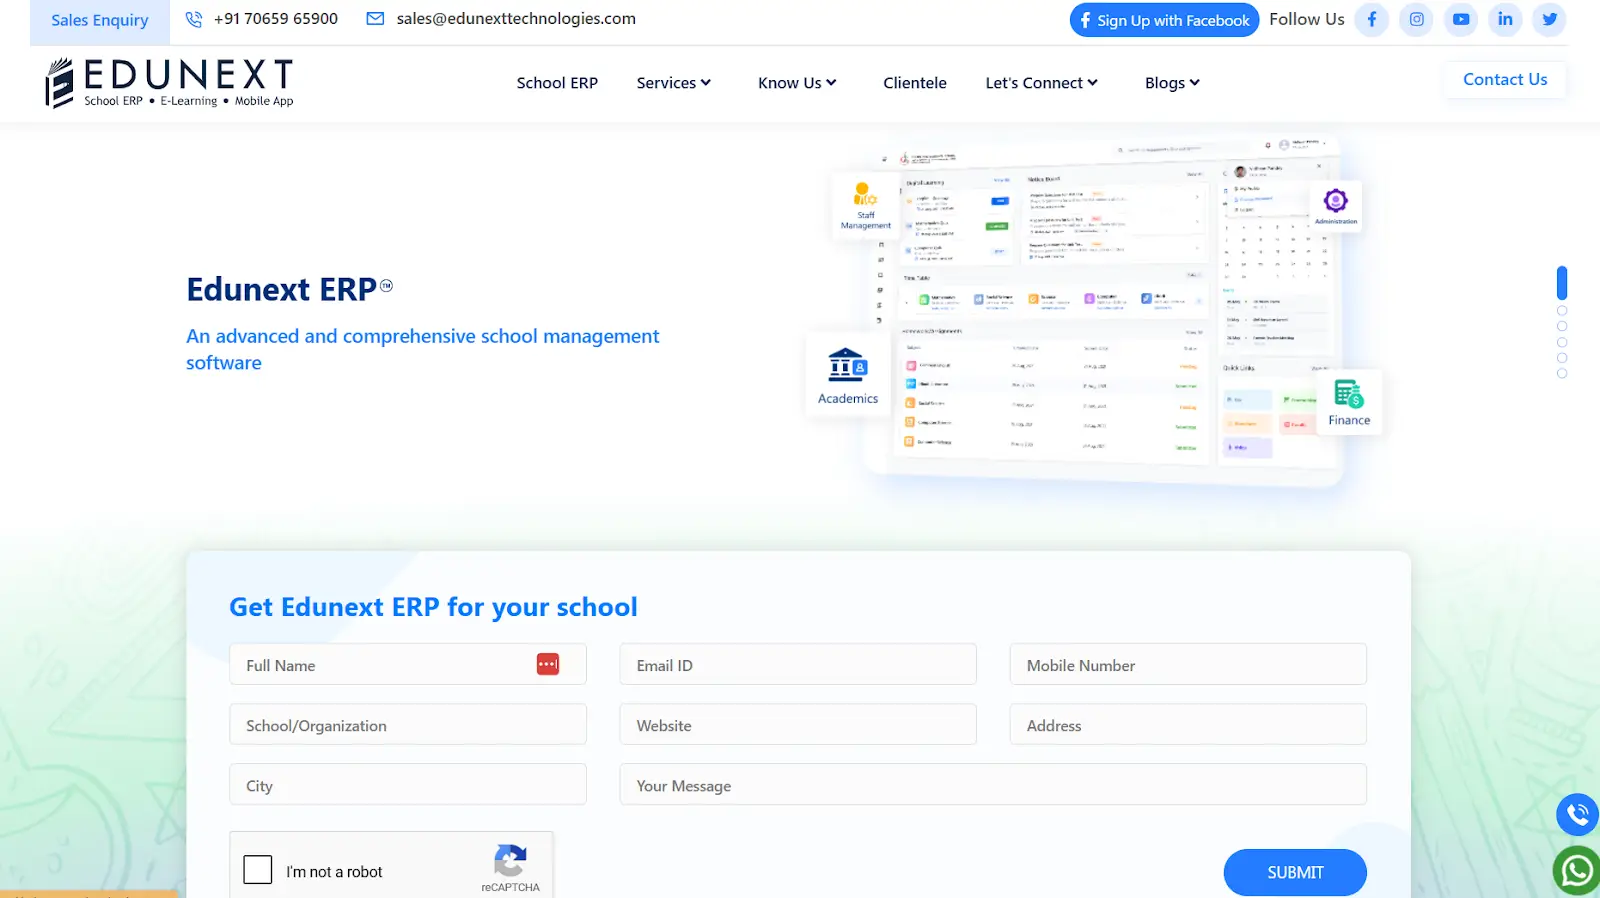
Task: Click the Website input field
Action: [798, 724]
